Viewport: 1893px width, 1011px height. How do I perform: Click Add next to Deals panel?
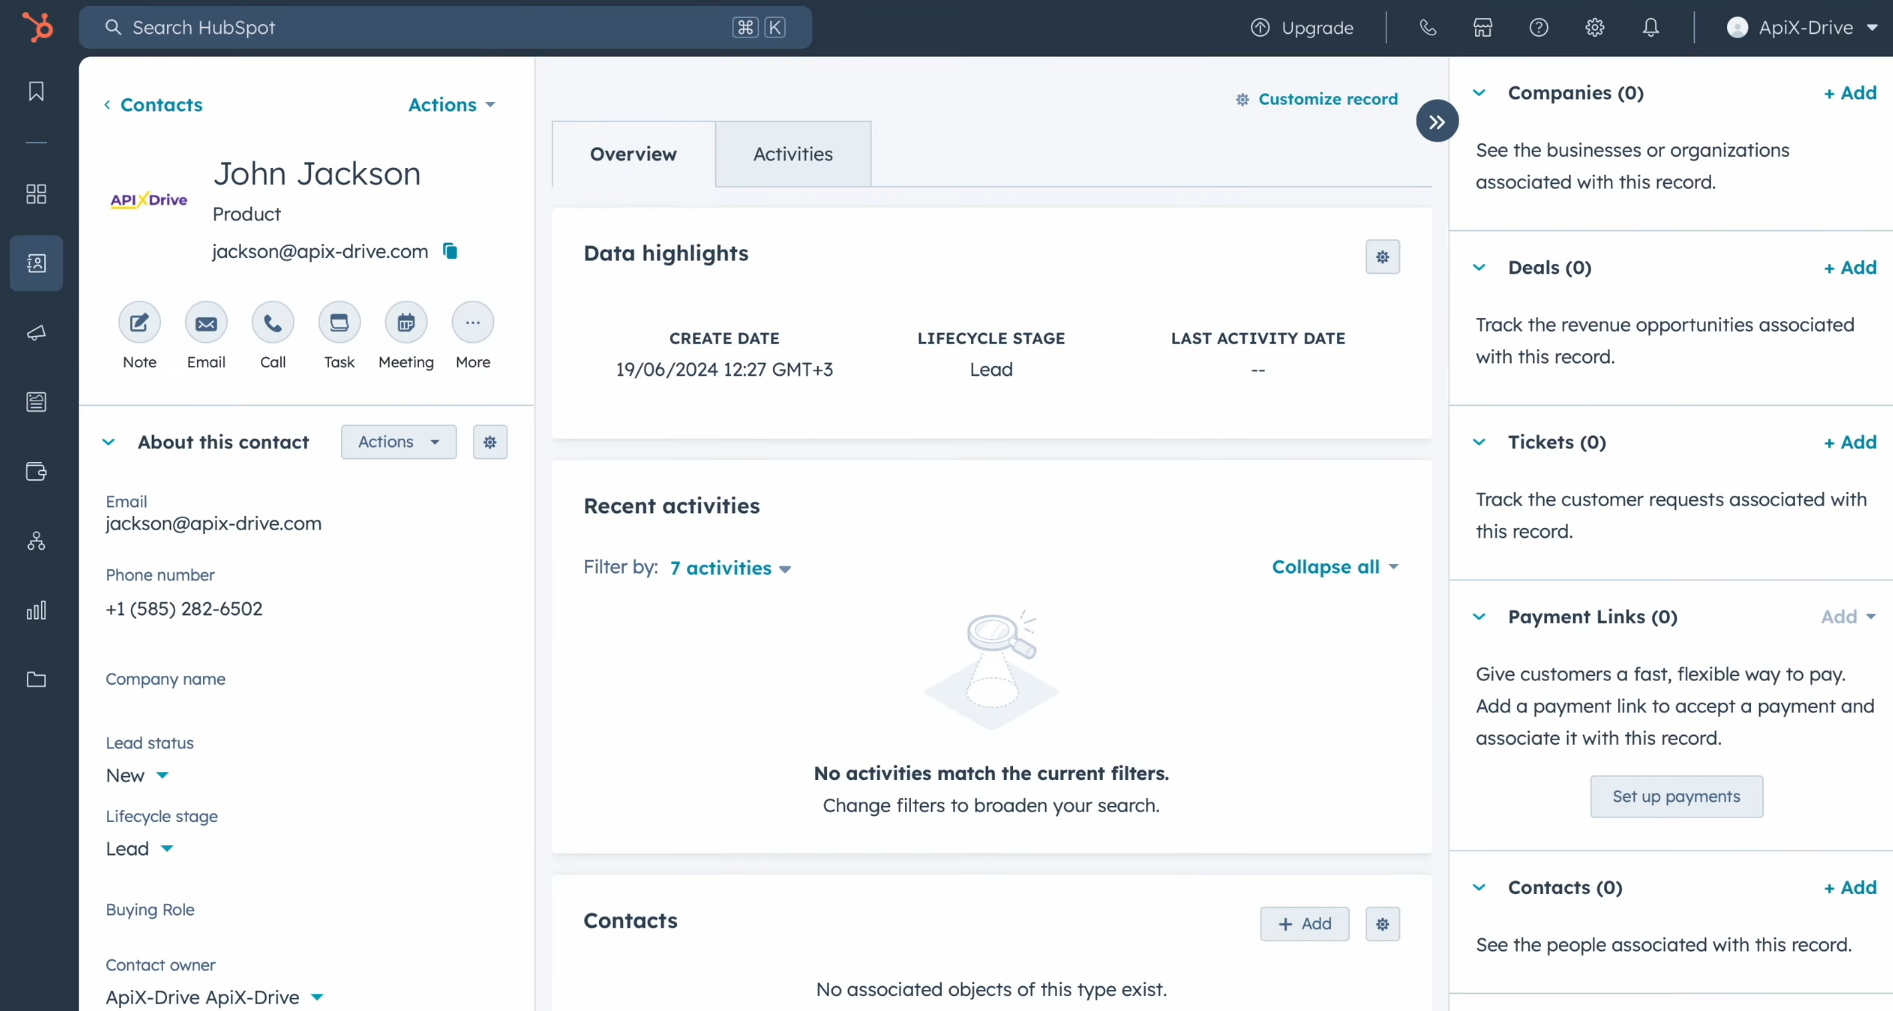click(x=1849, y=267)
